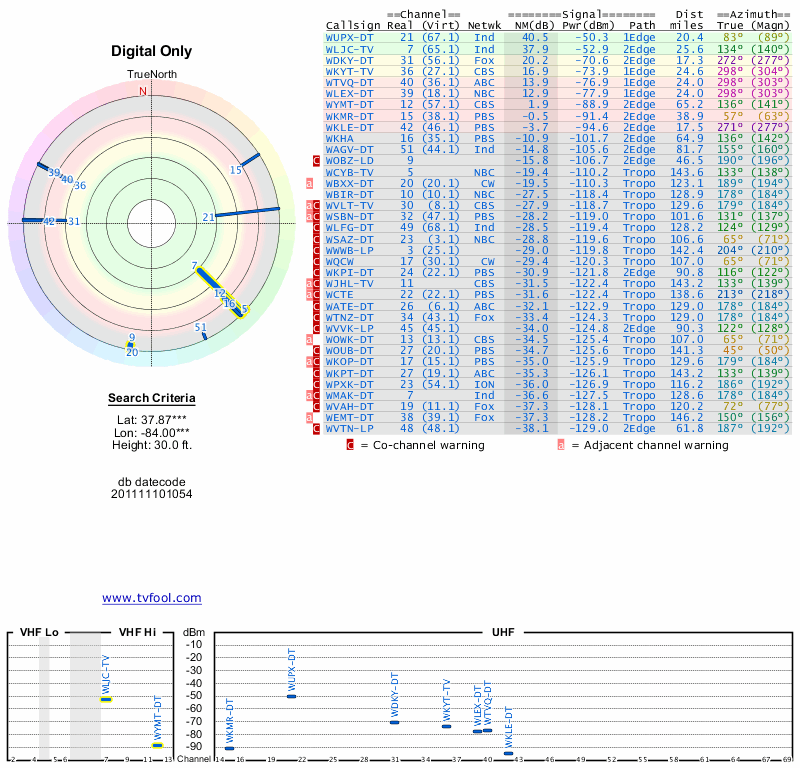Screen dimensions: 800x768
Task: Click the co-channel icon beside WVTN-LP
Action: click(317, 428)
